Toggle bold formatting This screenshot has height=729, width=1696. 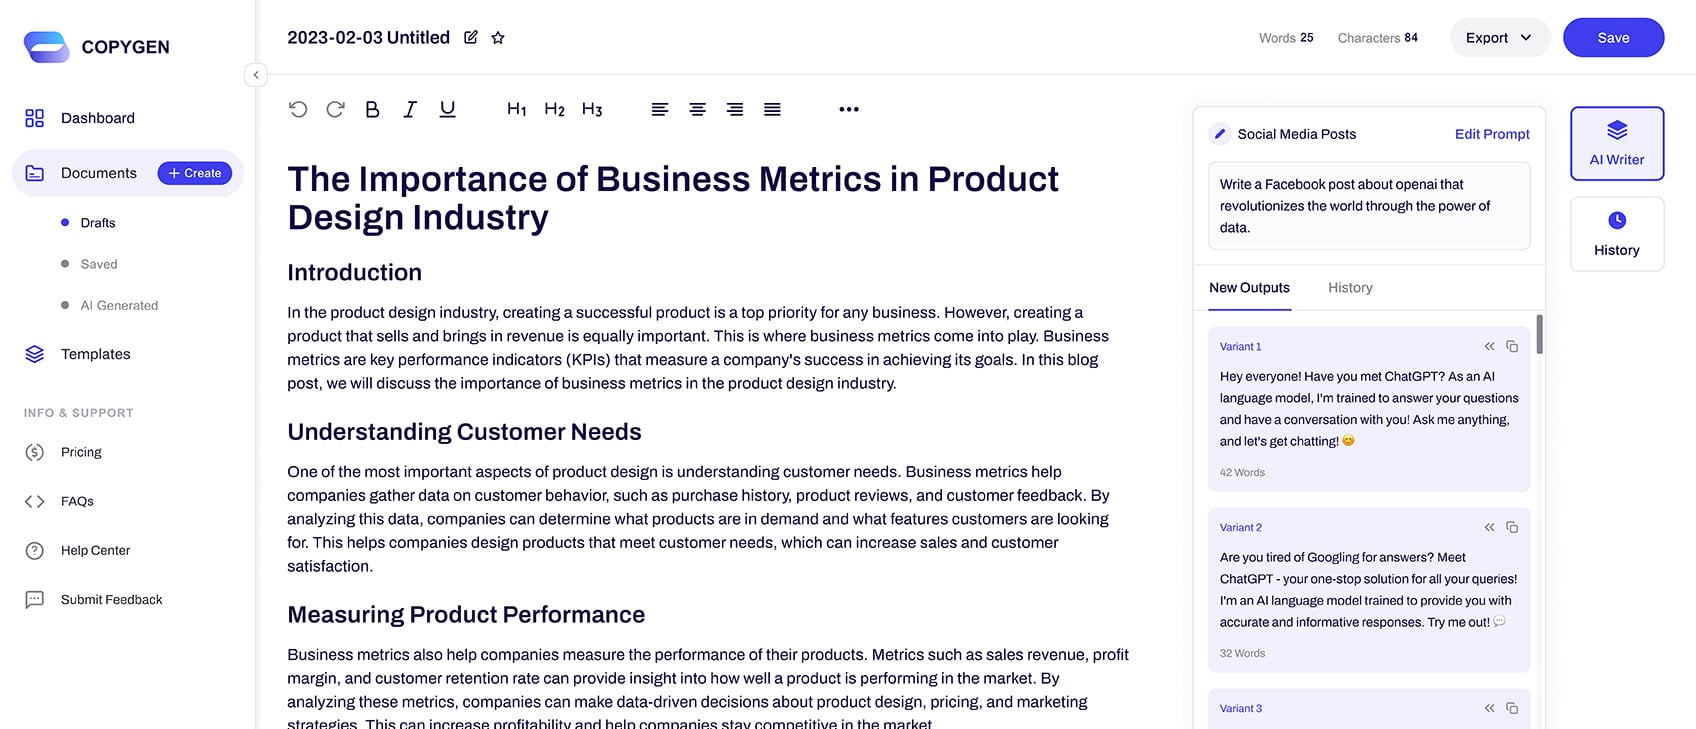[372, 109]
